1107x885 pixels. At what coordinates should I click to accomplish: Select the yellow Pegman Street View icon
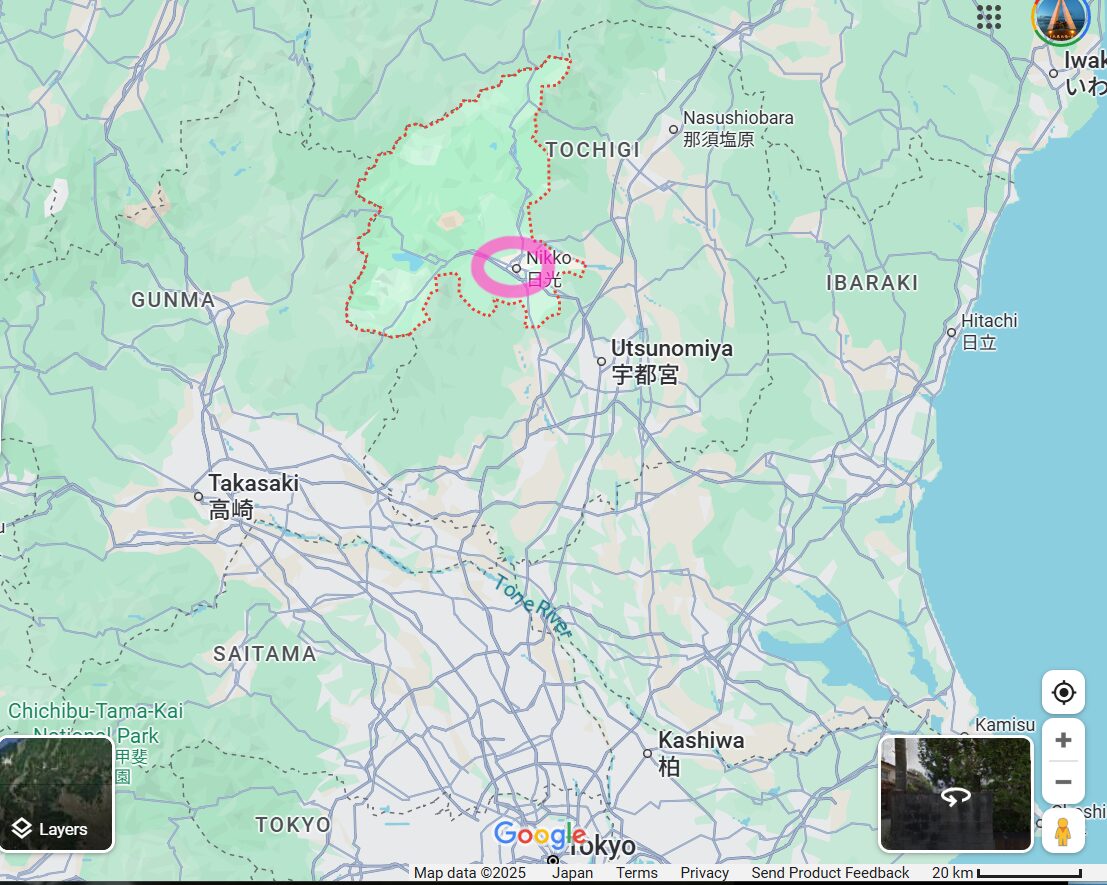(x=1063, y=831)
